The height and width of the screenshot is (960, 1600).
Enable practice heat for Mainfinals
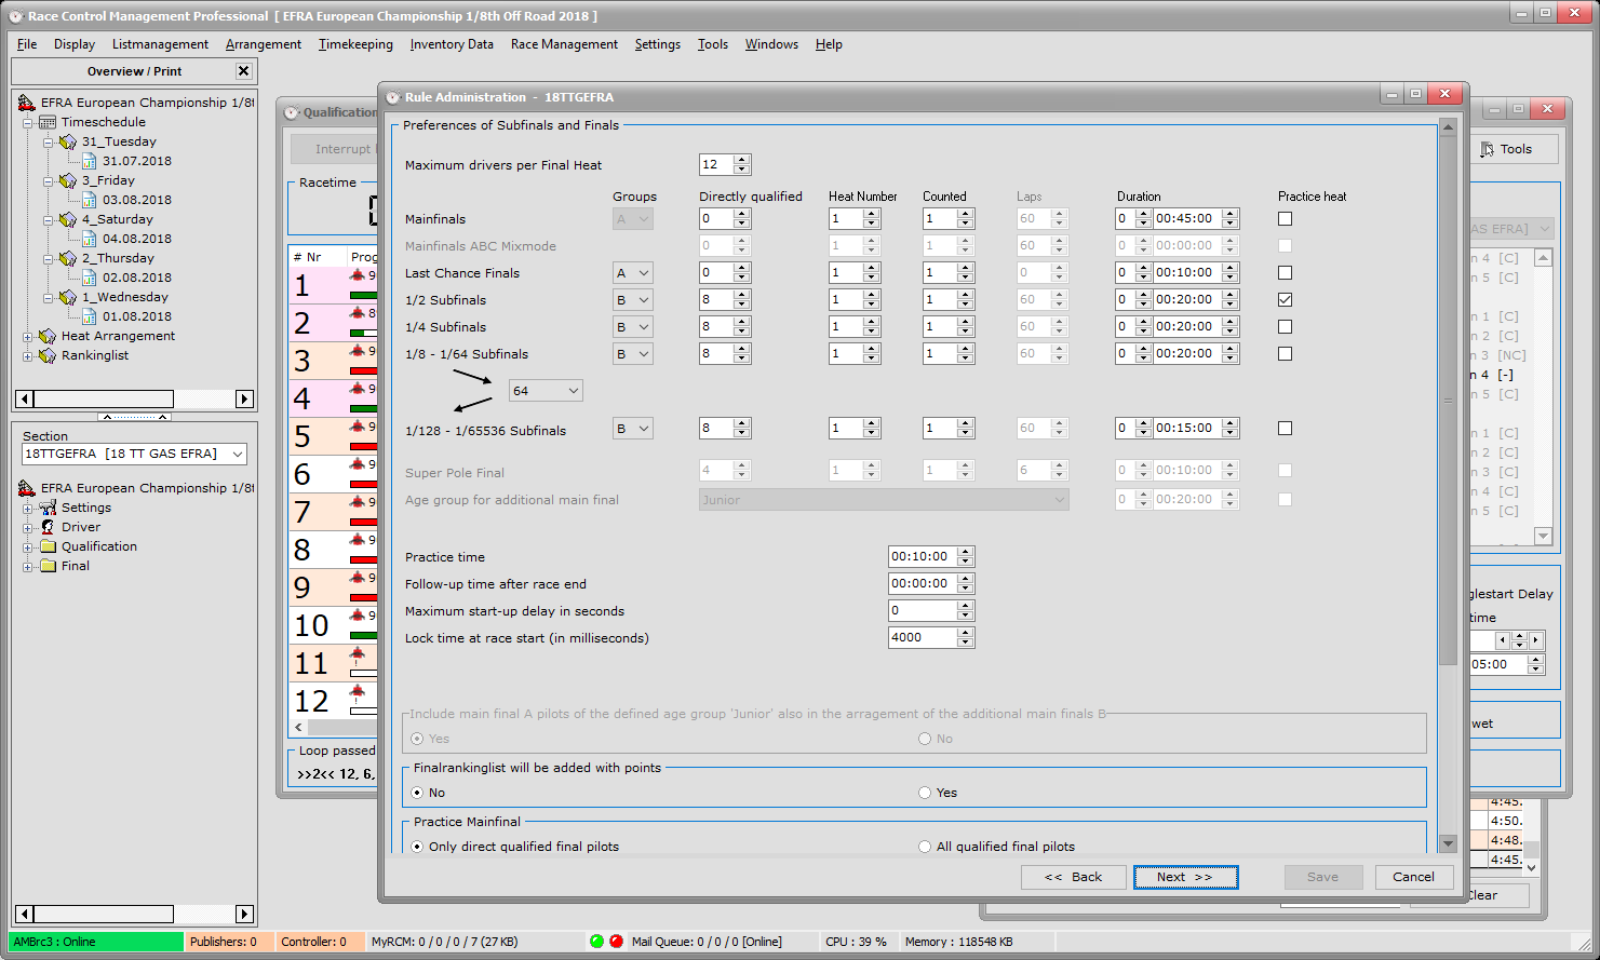(x=1285, y=219)
